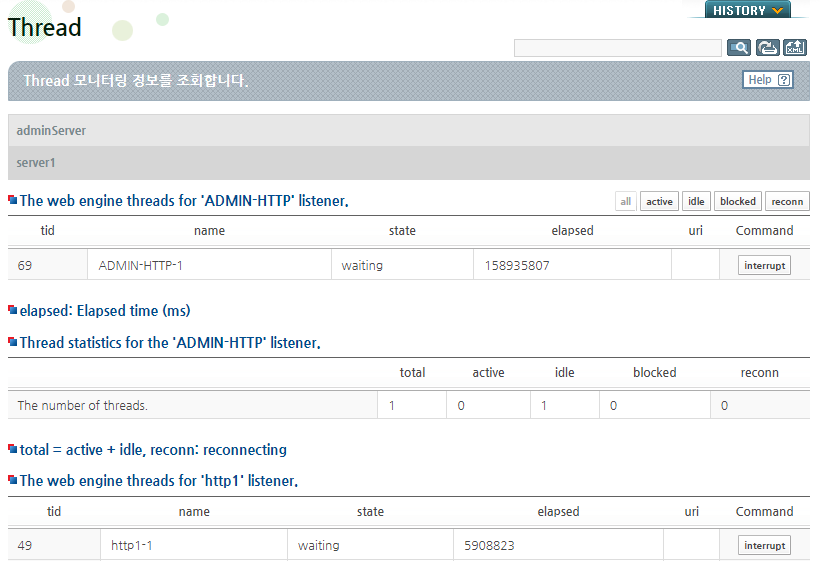Click 'waiting' state of ADMIN-HTTP-1
This screenshot has width=820, height=561.
coord(362,266)
